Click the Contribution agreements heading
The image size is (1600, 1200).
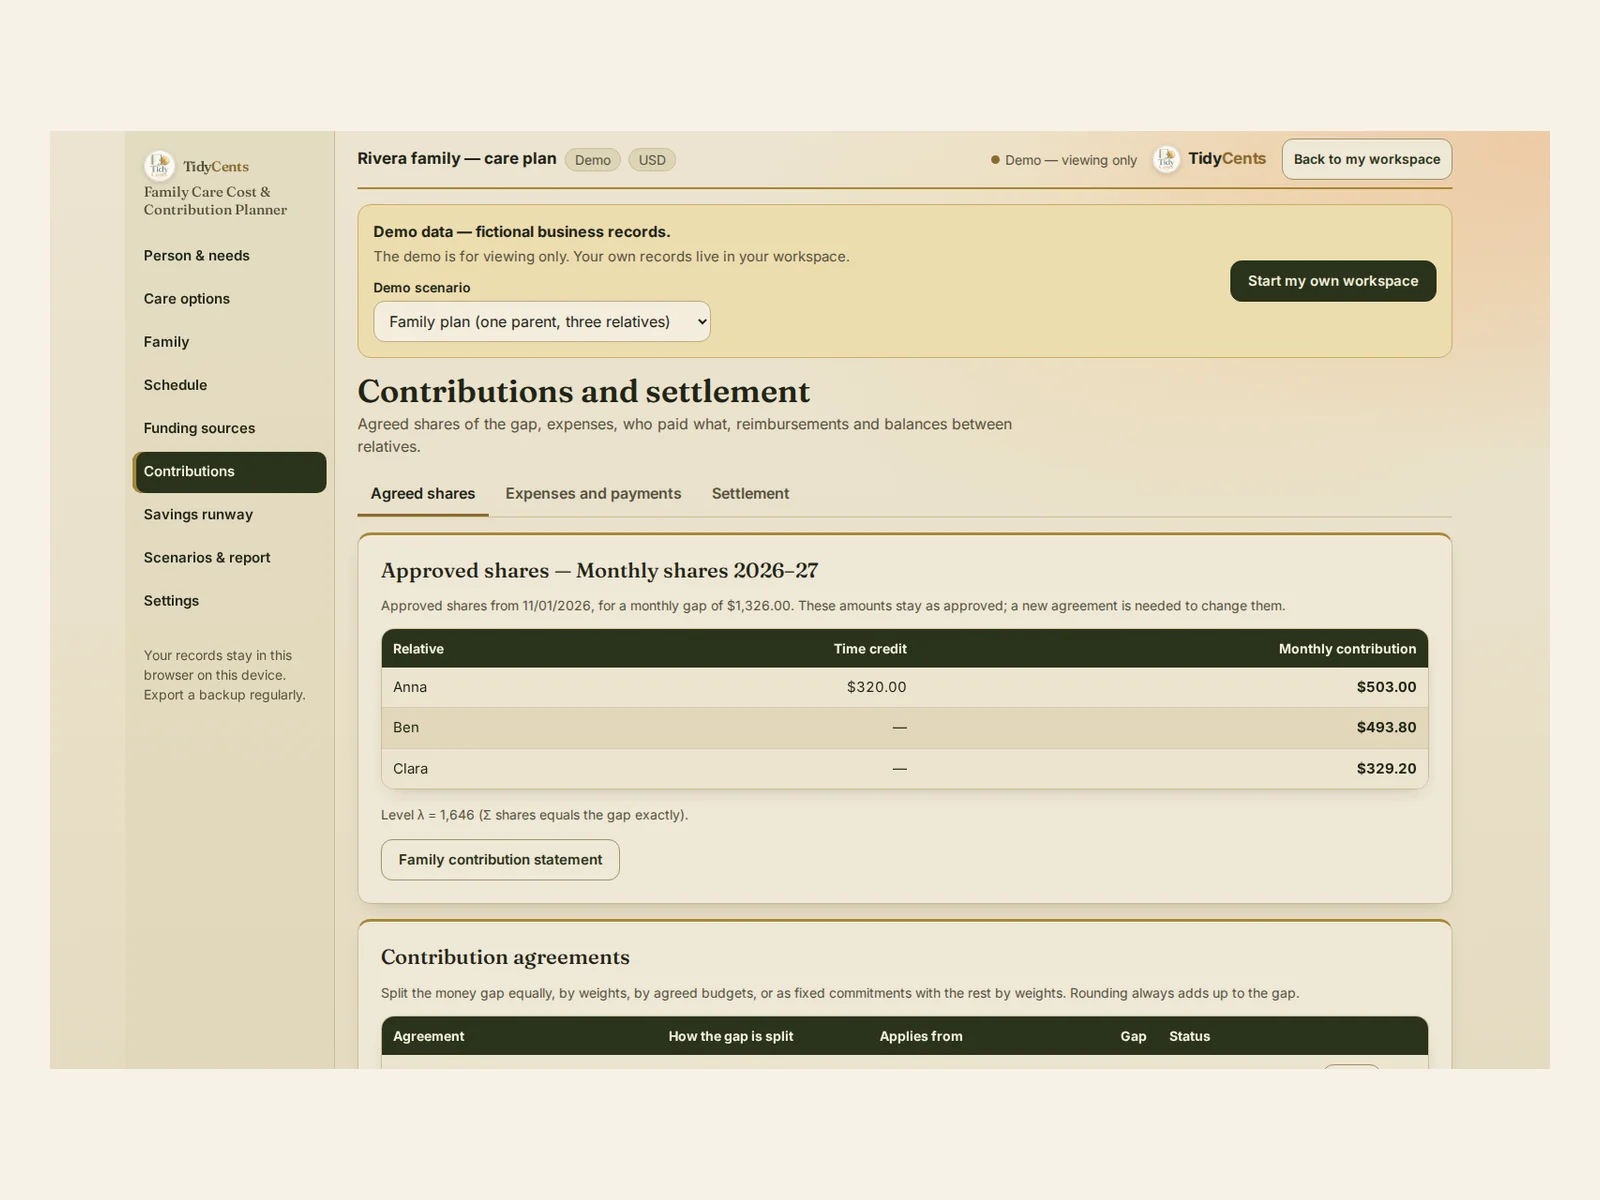(x=505, y=957)
